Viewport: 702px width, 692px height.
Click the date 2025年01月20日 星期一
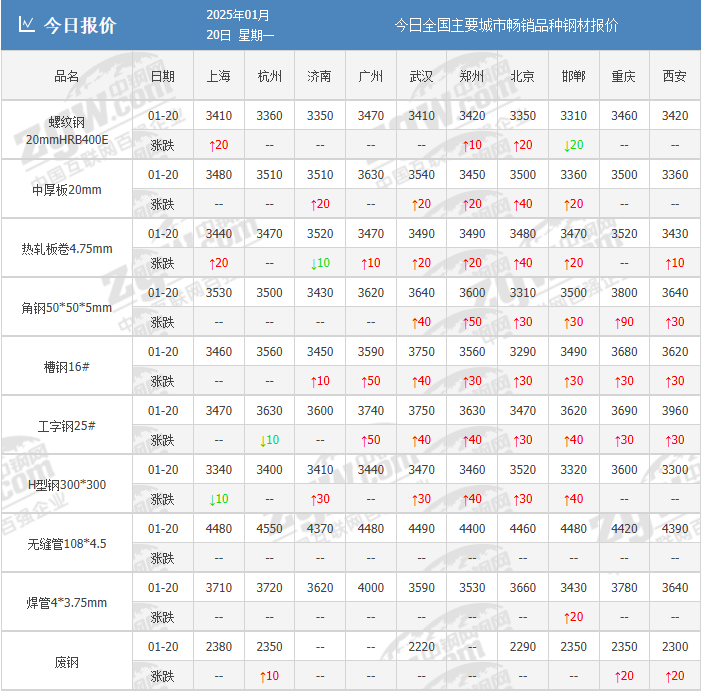coord(240,25)
